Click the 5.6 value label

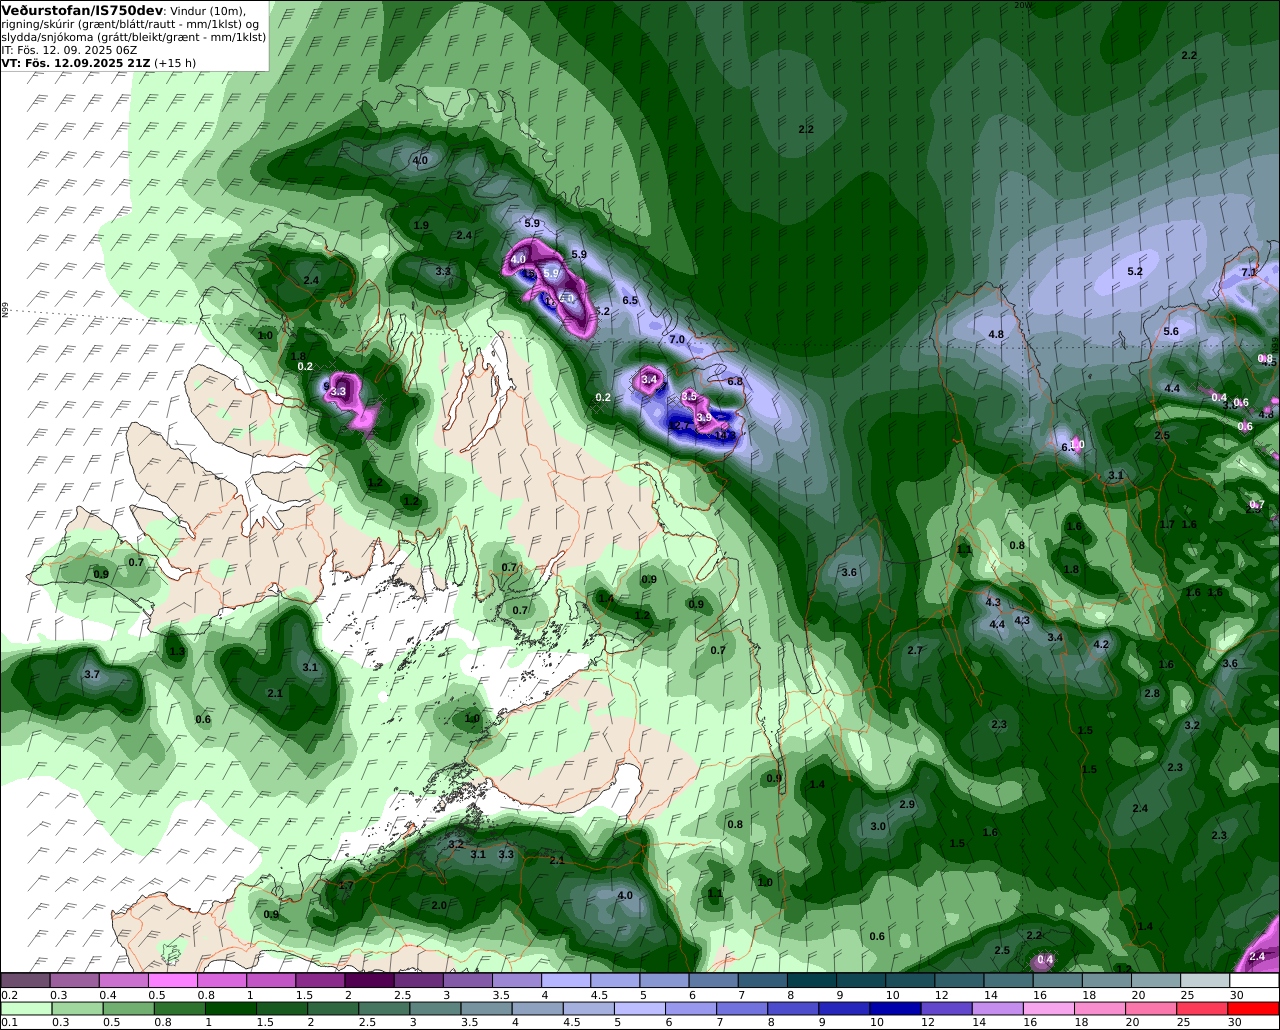(x=1171, y=332)
